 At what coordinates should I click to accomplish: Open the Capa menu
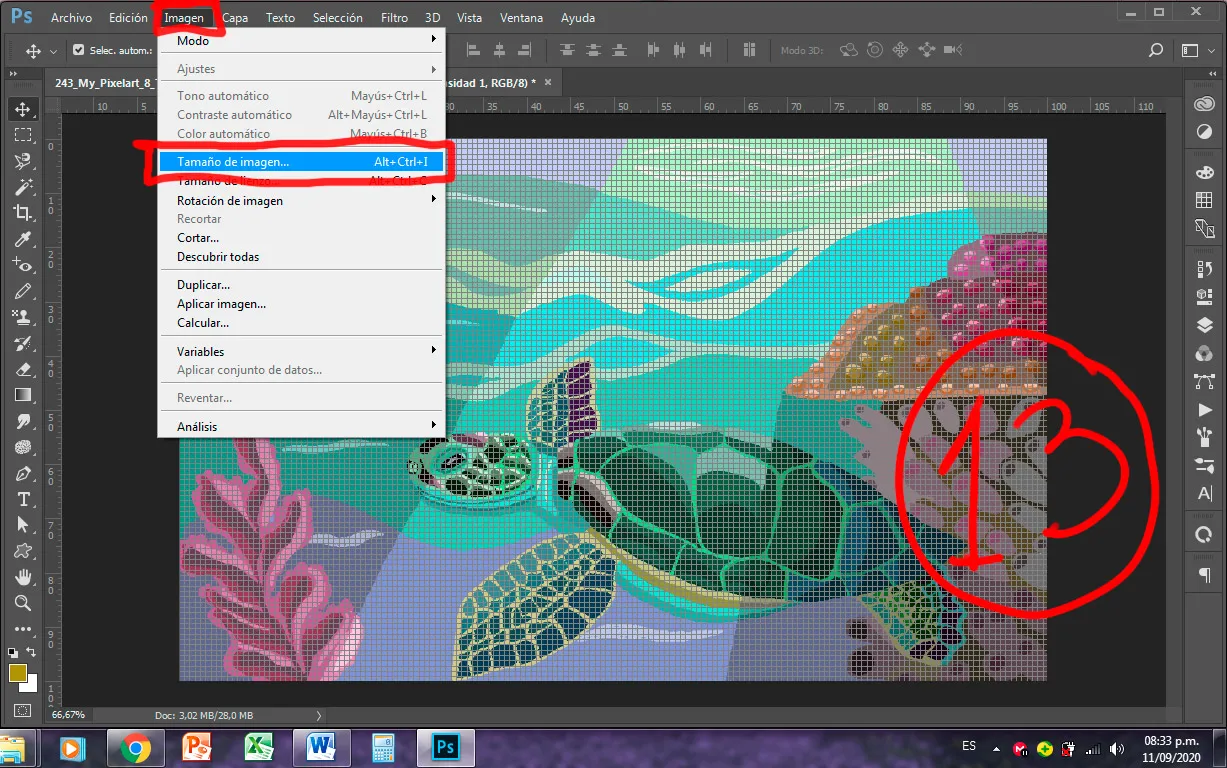235,18
